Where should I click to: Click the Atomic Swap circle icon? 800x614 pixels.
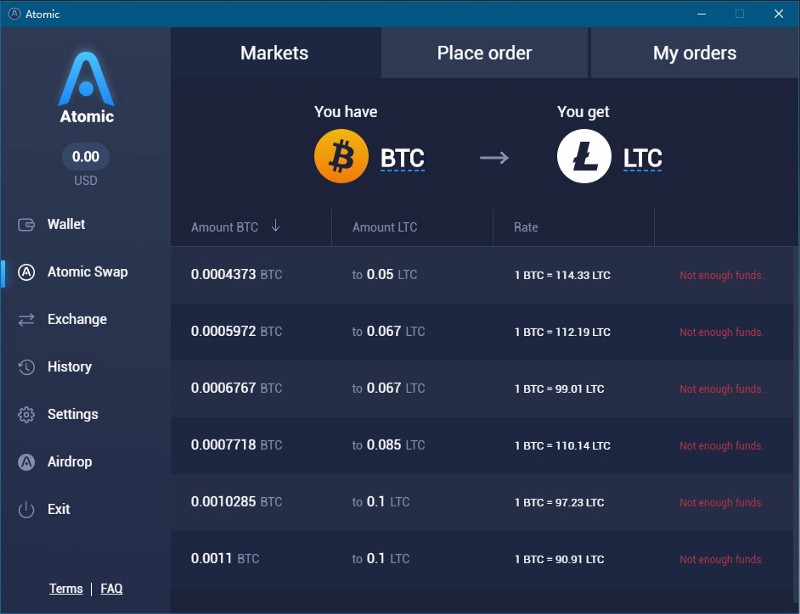(x=26, y=272)
